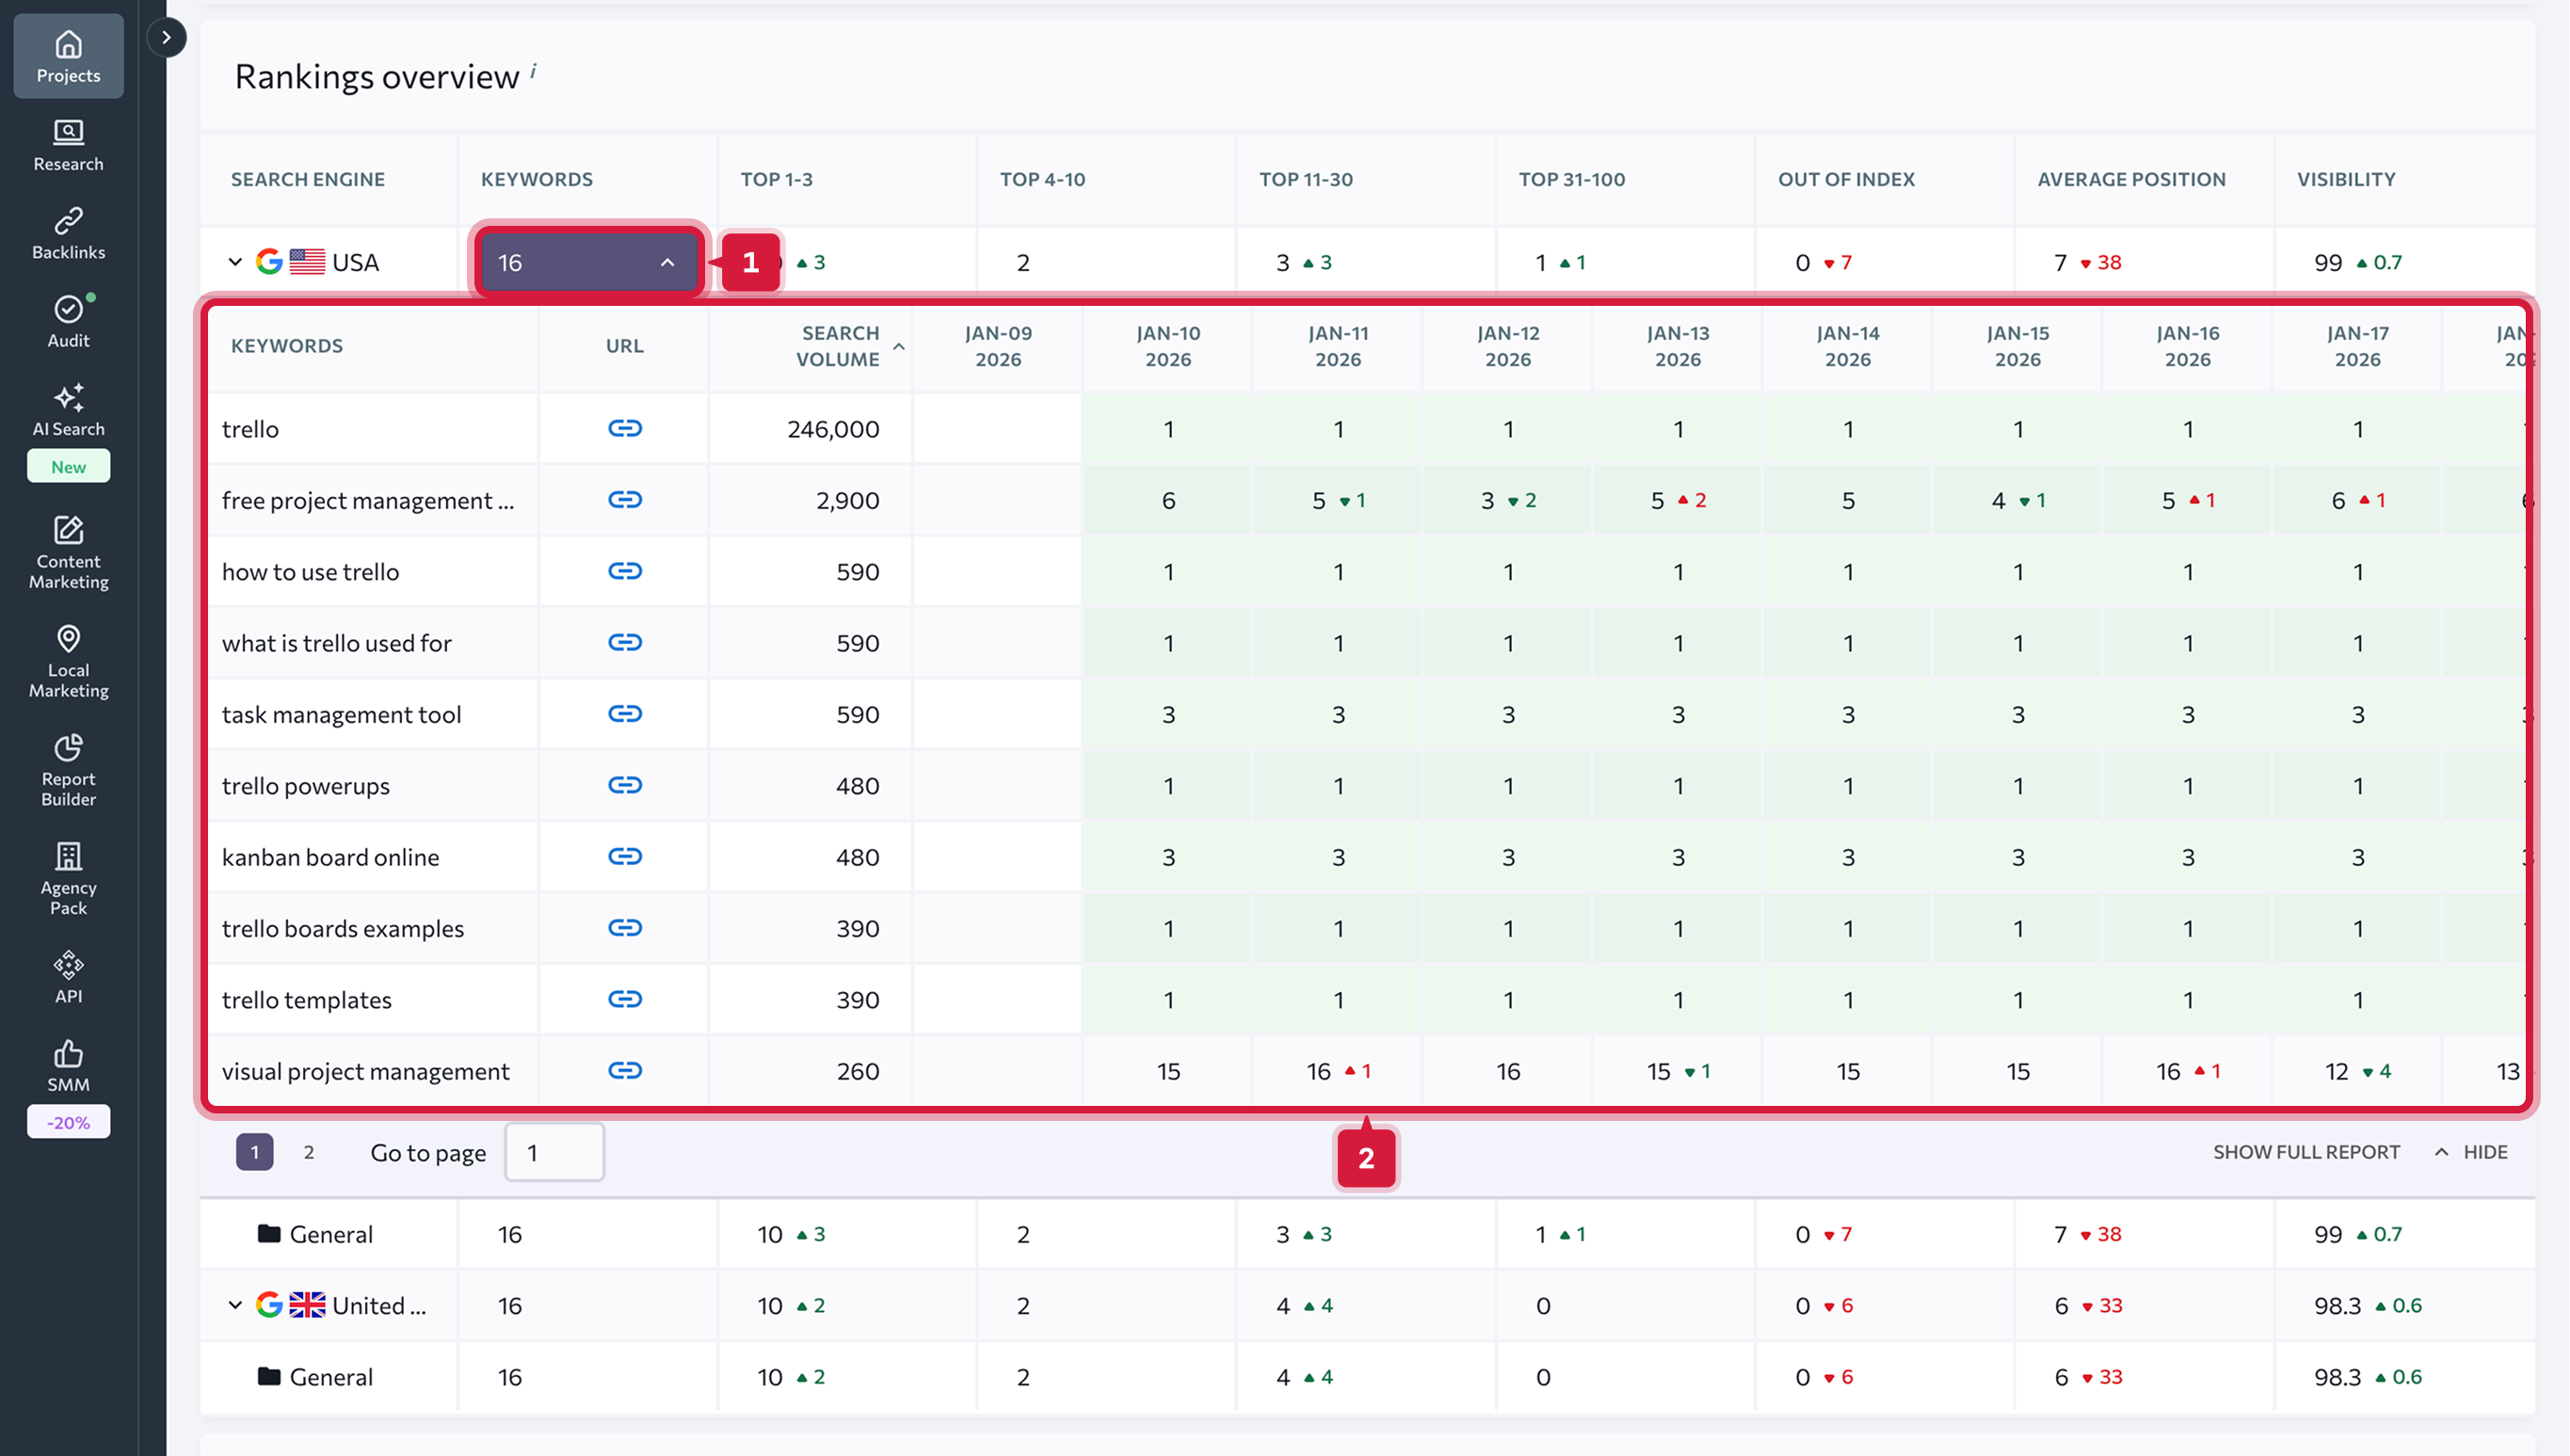The width and height of the screenshot is (2570, 1456).
Task: Open the Report Builder tool
Action: click(x=68, y=770)
